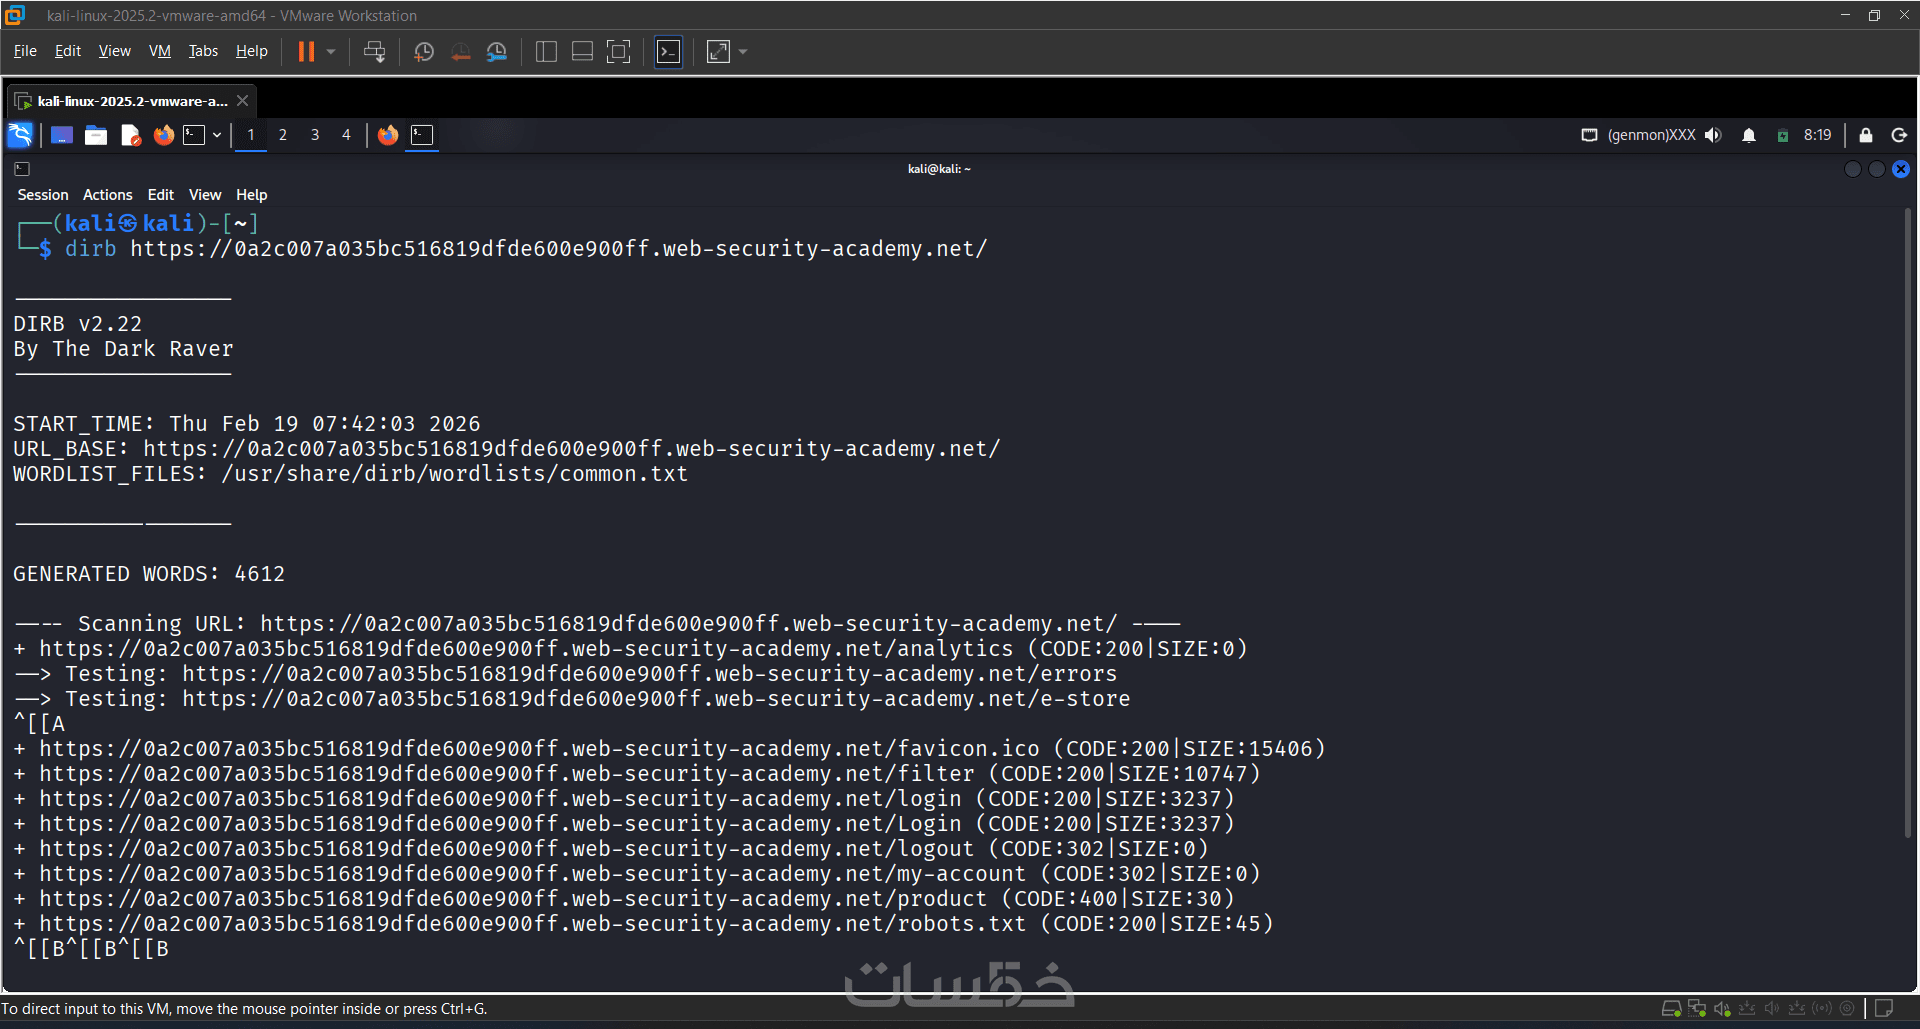This screenshot has width=1920, height=1029.
Task: Lock the Kali screen
Action: tap(1866, 135)
